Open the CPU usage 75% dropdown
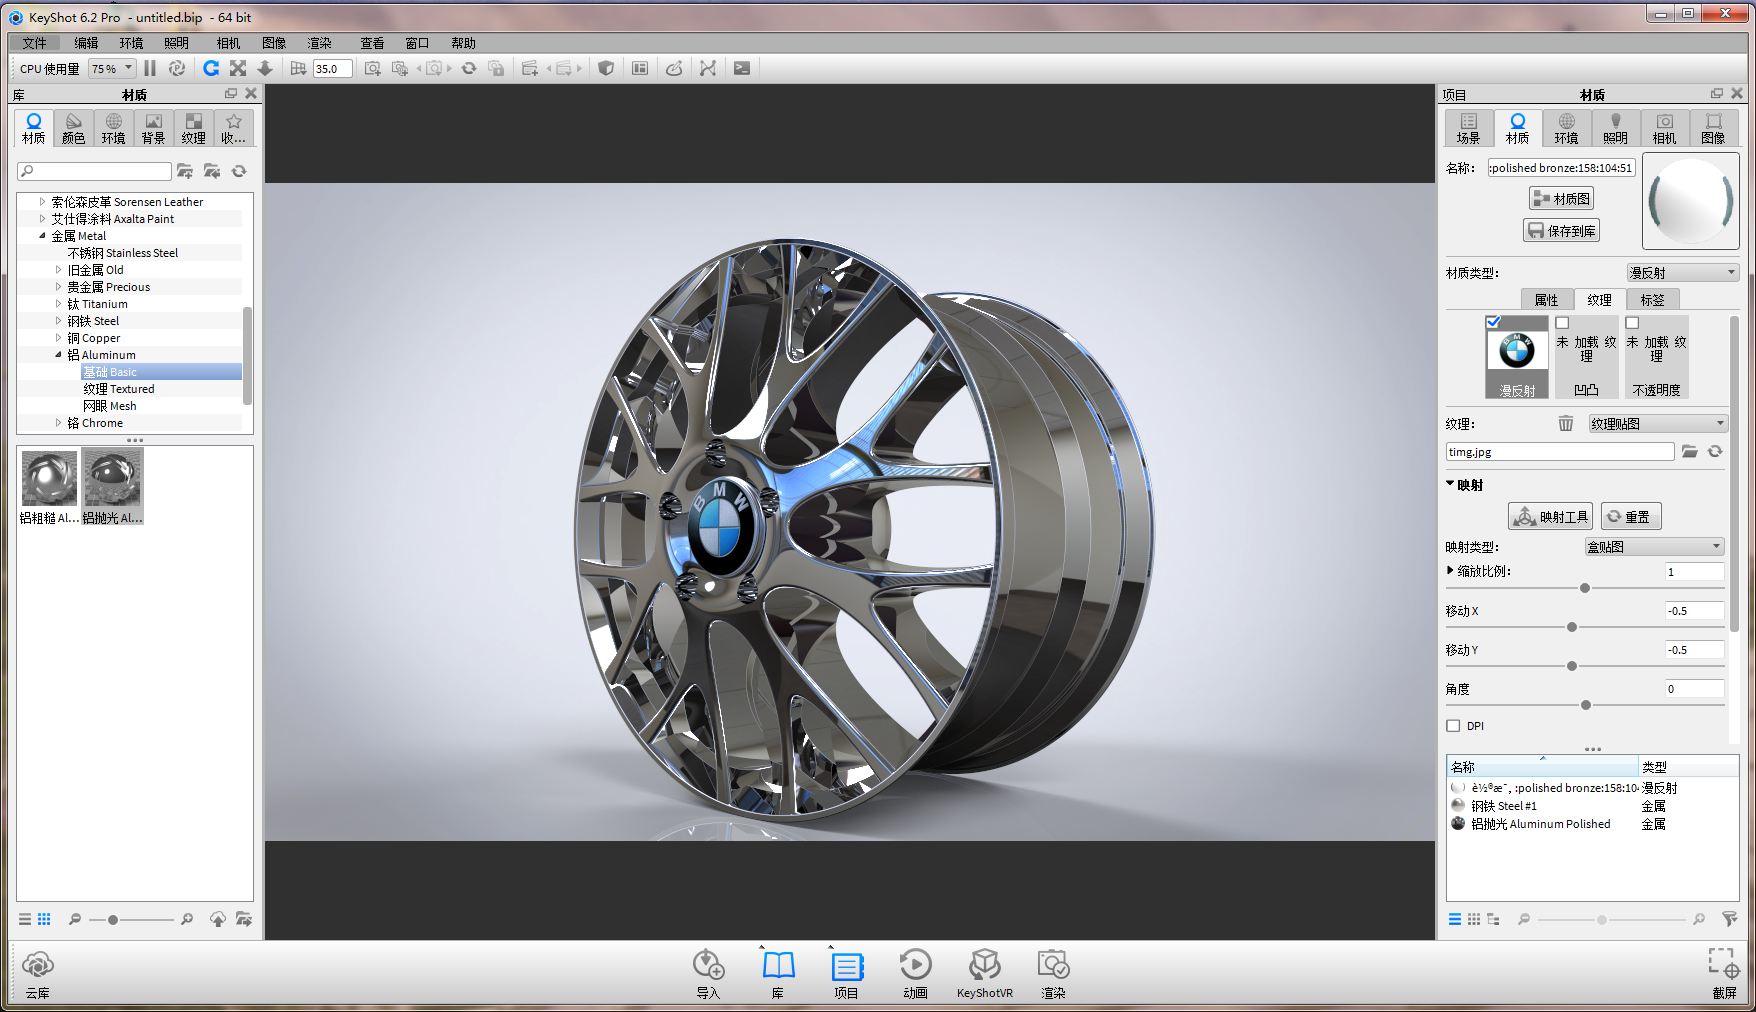 click(112, 68)
